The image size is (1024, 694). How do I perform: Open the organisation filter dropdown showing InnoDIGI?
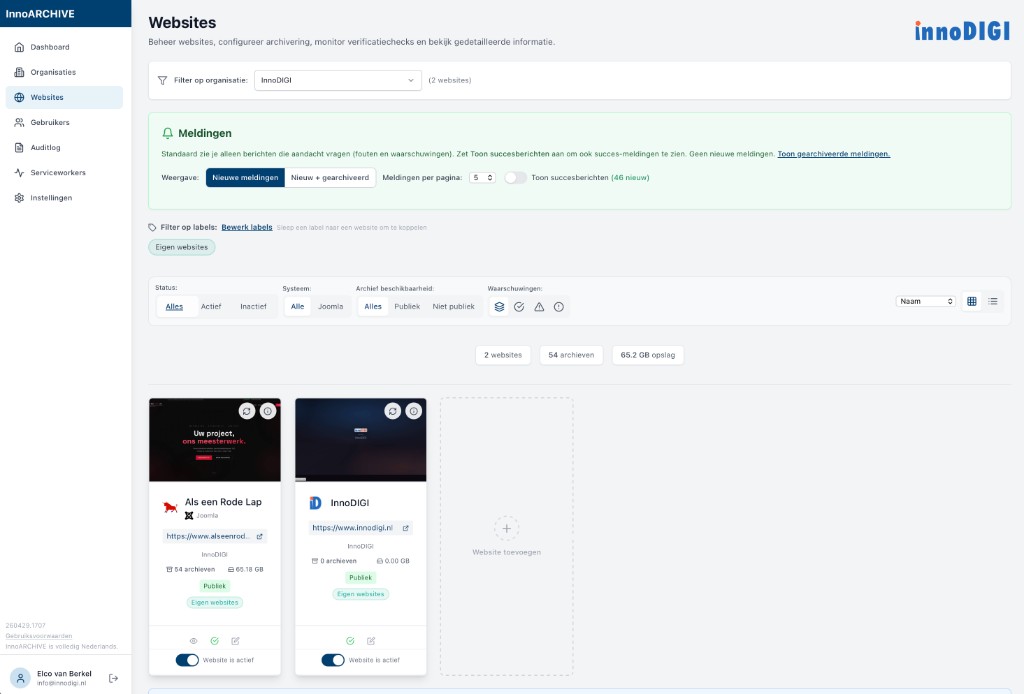click(x=338, y=80)
